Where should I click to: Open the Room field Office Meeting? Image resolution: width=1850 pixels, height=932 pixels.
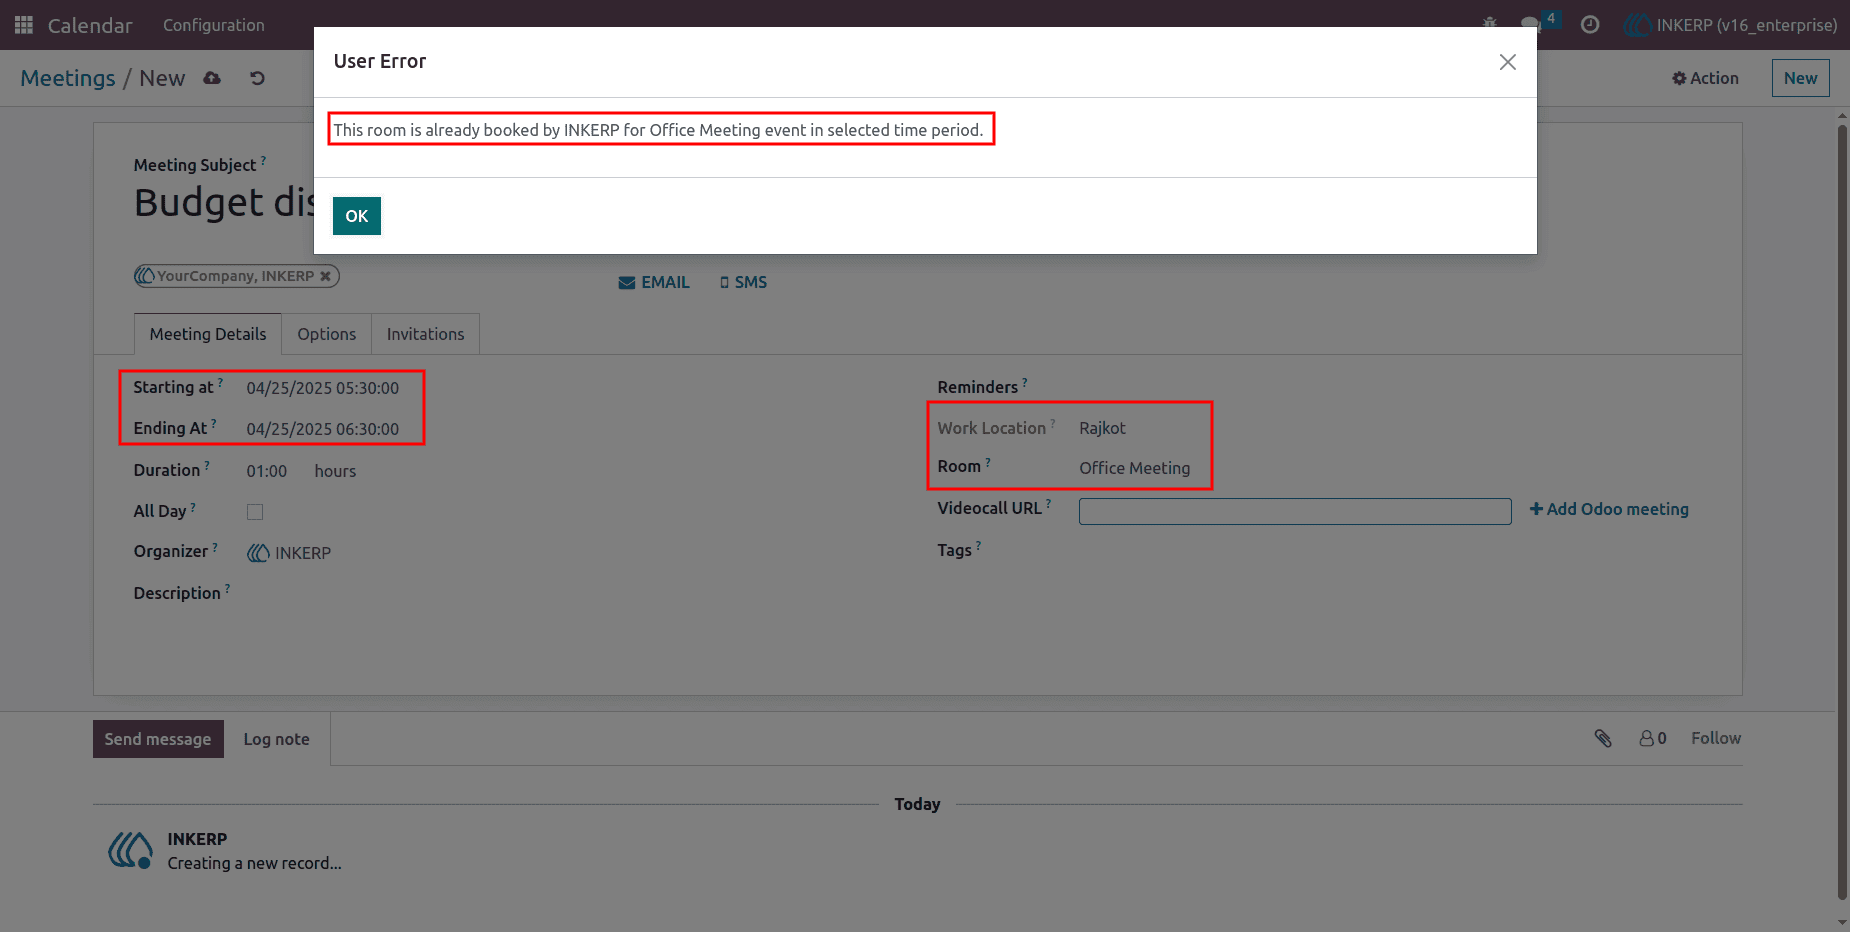tap(1134, 468)
